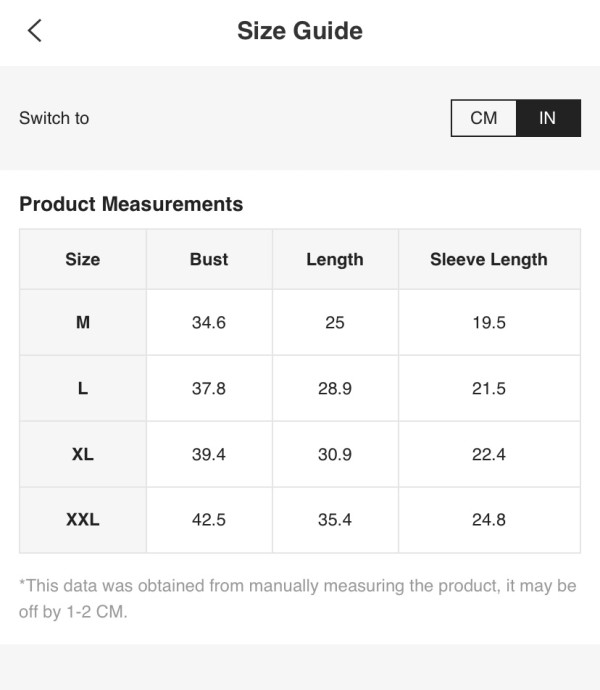Choose the L size row label

click(x=83, y=389)
